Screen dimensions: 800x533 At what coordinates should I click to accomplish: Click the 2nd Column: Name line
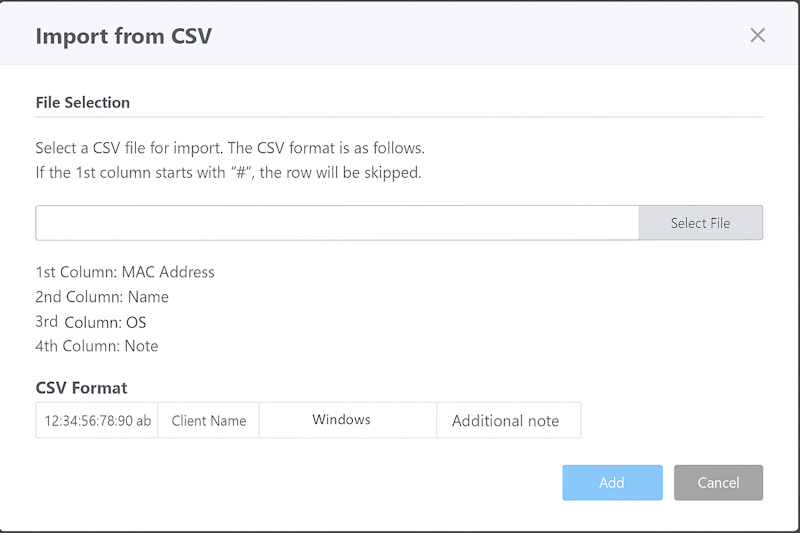pos(102,297)
